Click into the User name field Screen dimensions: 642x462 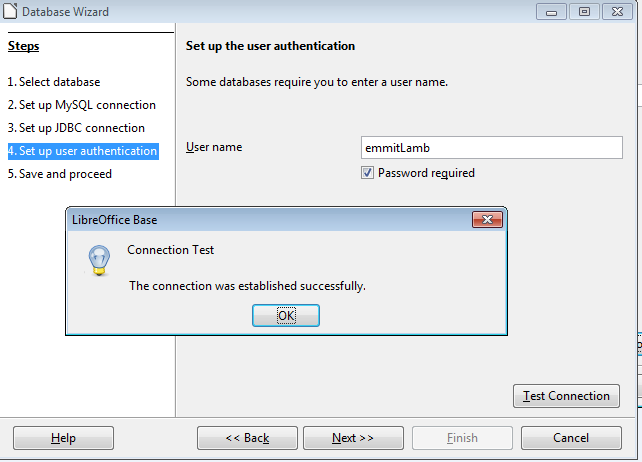[492, 148]
